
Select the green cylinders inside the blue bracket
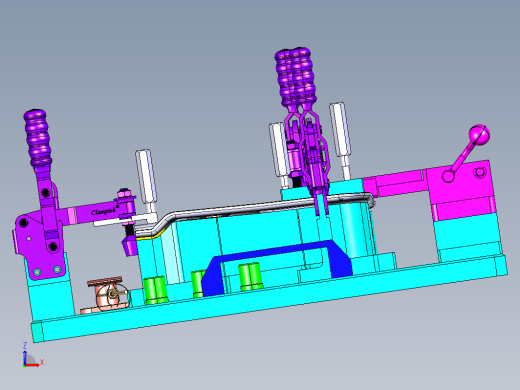pos(250,276)
